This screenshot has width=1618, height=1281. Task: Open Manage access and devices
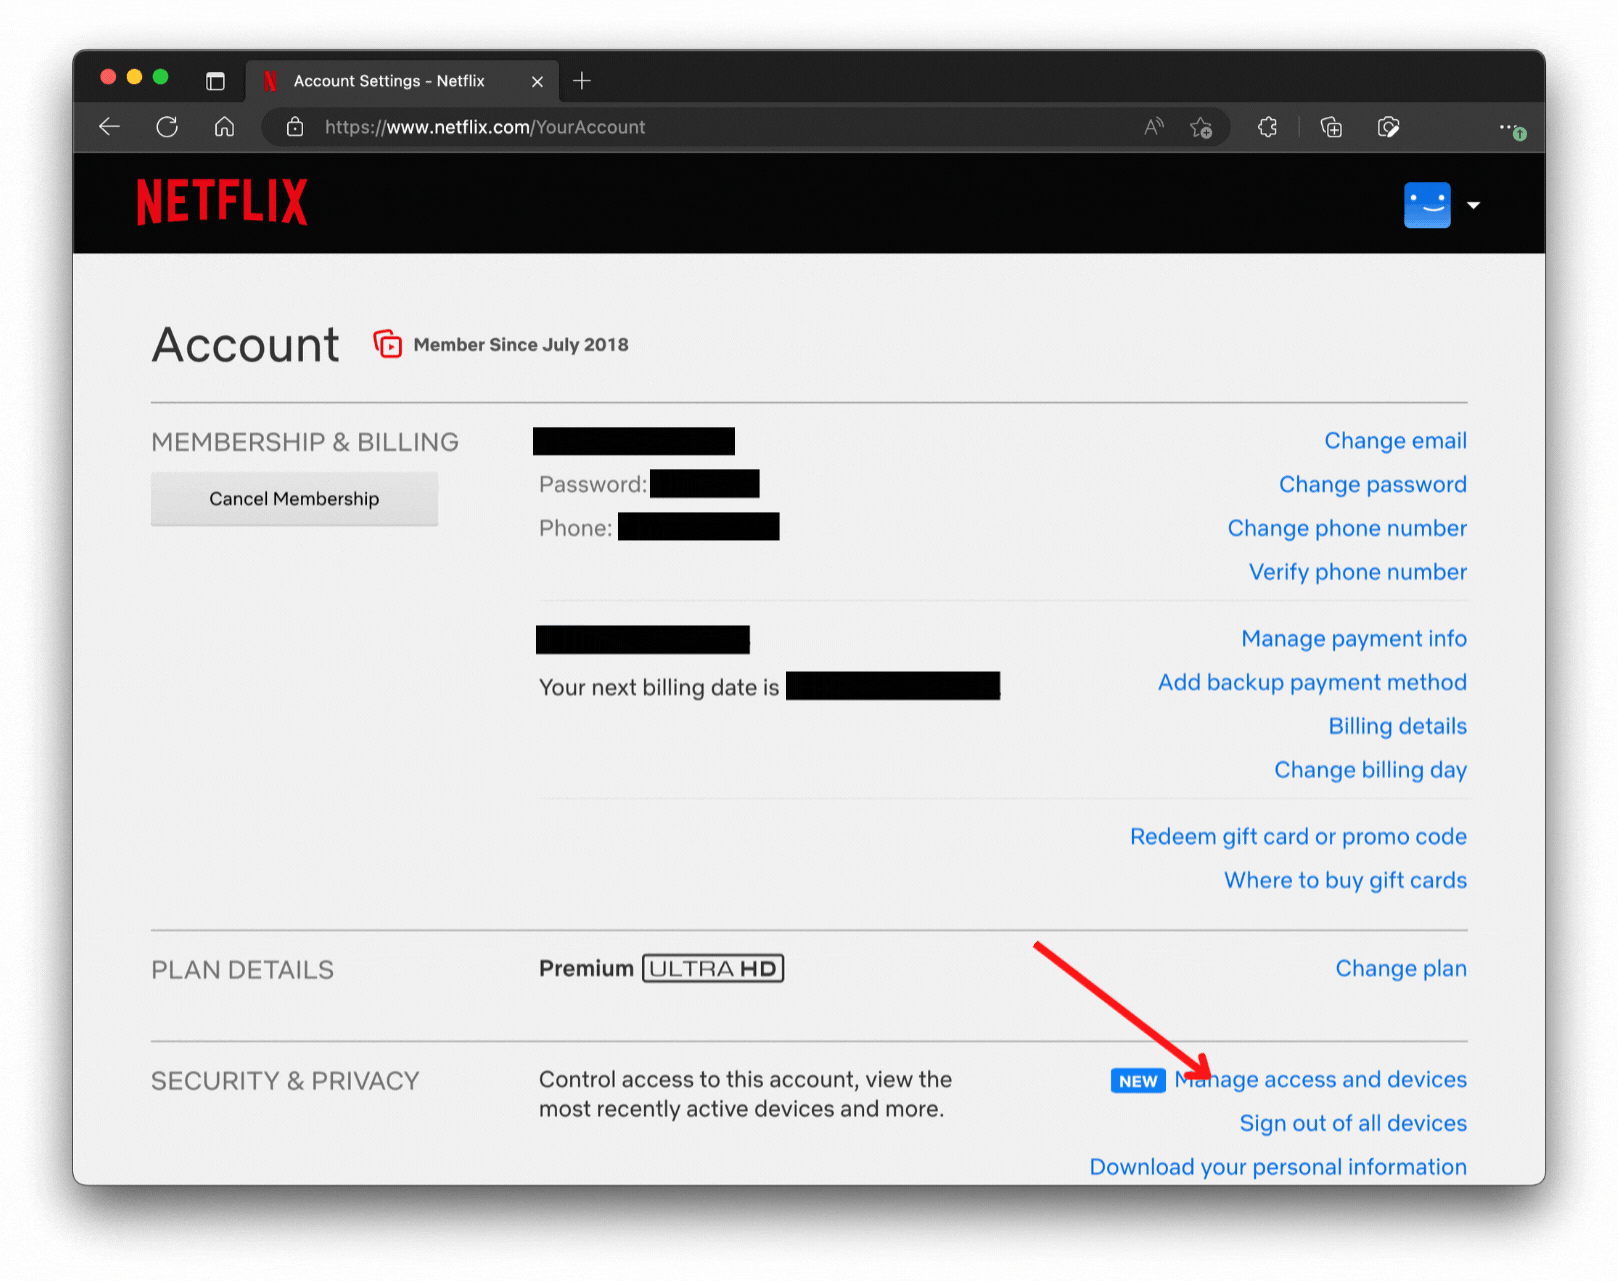point(1320,1080)
